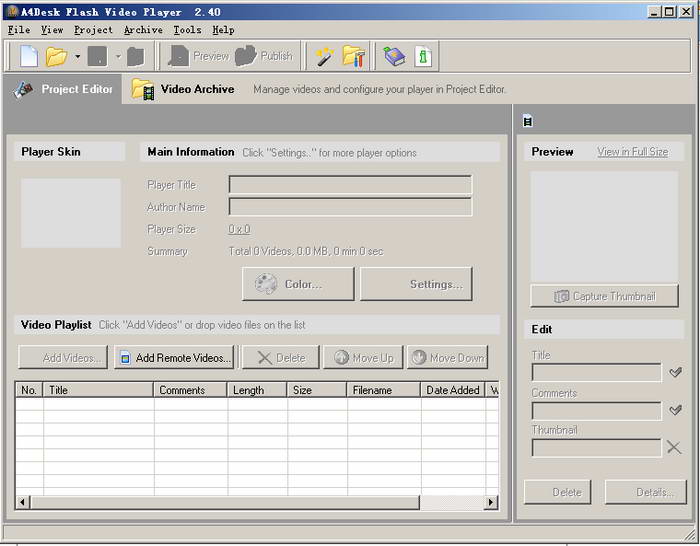Apply title with the checkmark icon
Screen dimensions: 700x546
(675, 372)
